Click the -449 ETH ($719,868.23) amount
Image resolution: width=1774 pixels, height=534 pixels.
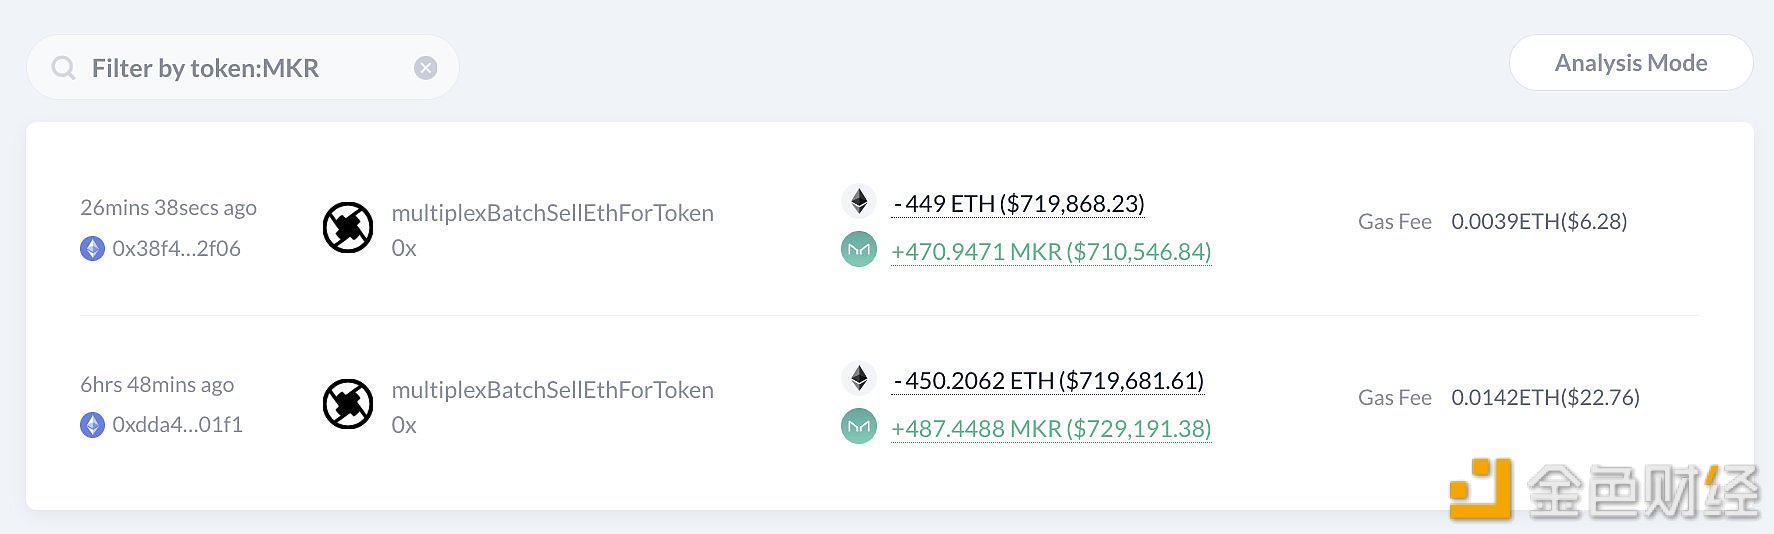1018,204
